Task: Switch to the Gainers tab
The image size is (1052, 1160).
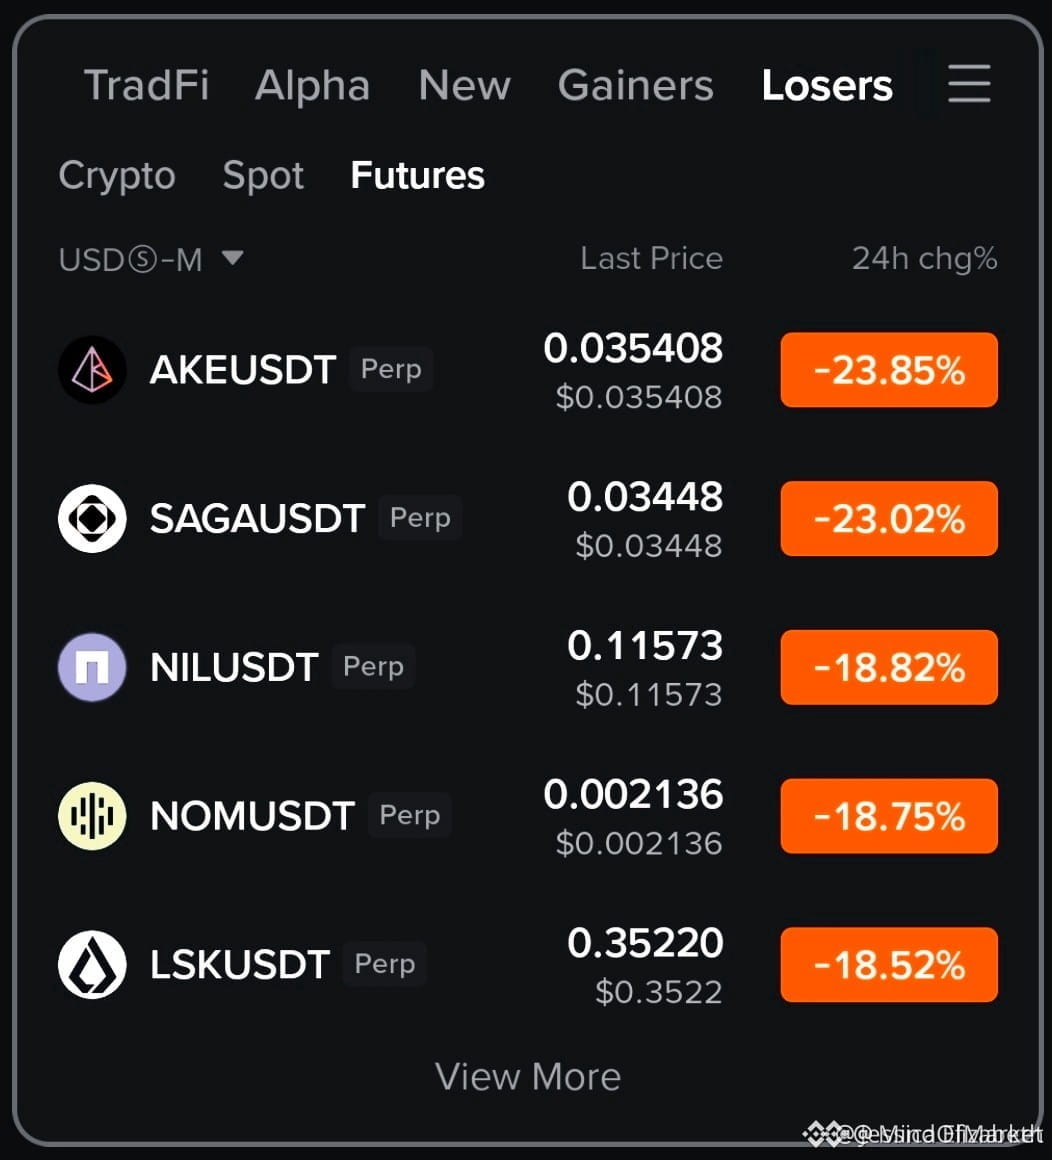Action: 635,85
